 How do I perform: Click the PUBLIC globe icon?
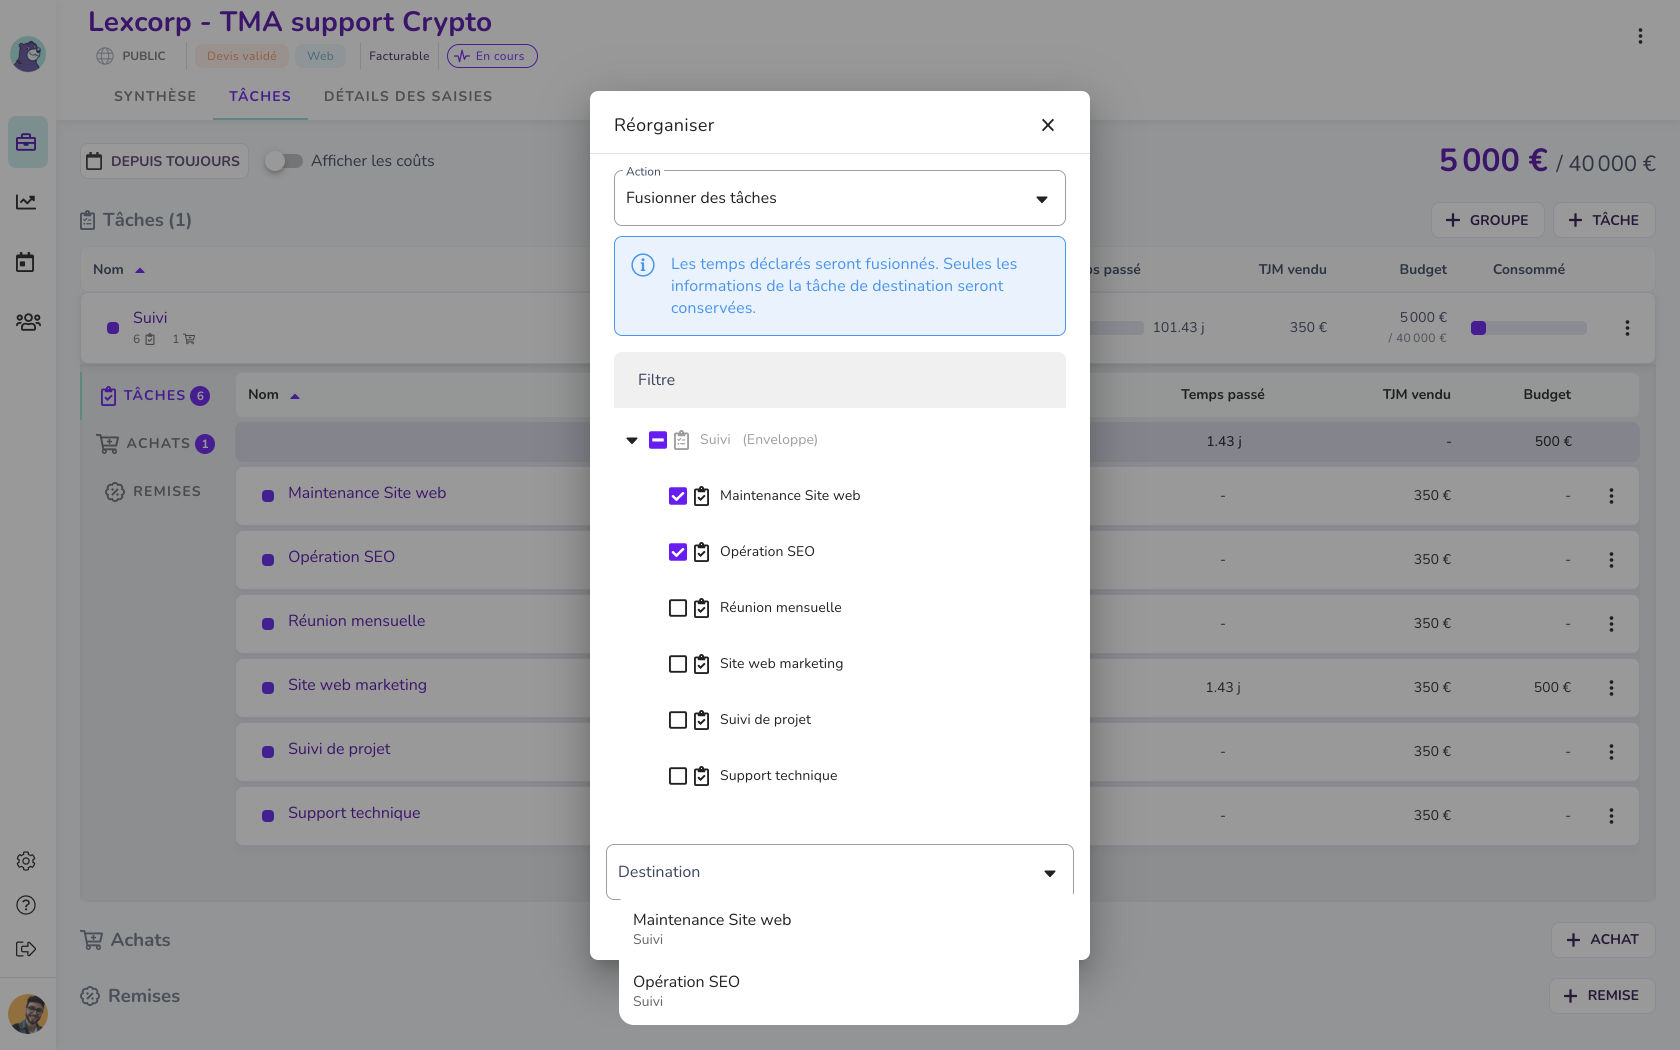105,56
